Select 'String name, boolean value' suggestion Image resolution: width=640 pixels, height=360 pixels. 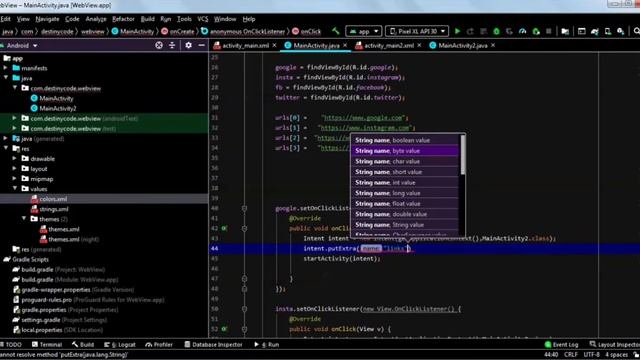pyautogui.click(x=405, y=140)
